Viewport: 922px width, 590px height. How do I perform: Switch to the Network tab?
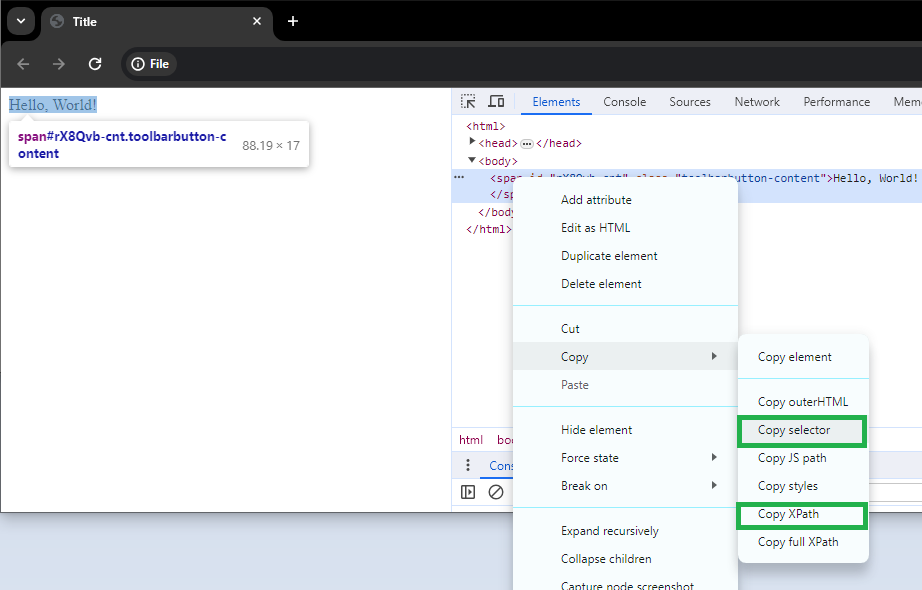coord(757,102)
